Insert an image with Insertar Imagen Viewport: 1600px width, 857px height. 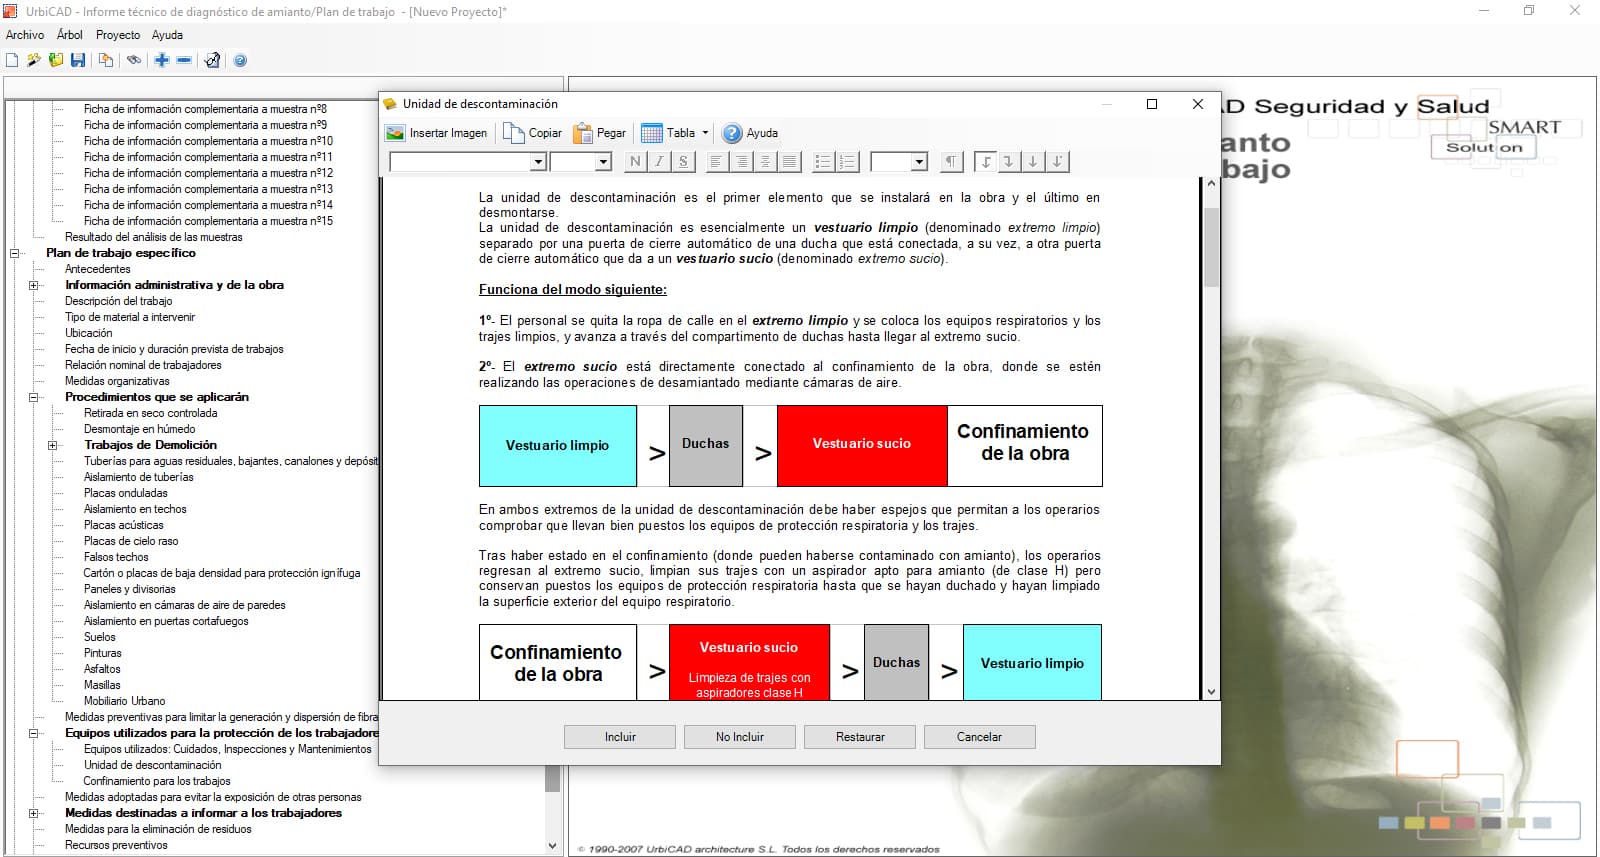437,133
